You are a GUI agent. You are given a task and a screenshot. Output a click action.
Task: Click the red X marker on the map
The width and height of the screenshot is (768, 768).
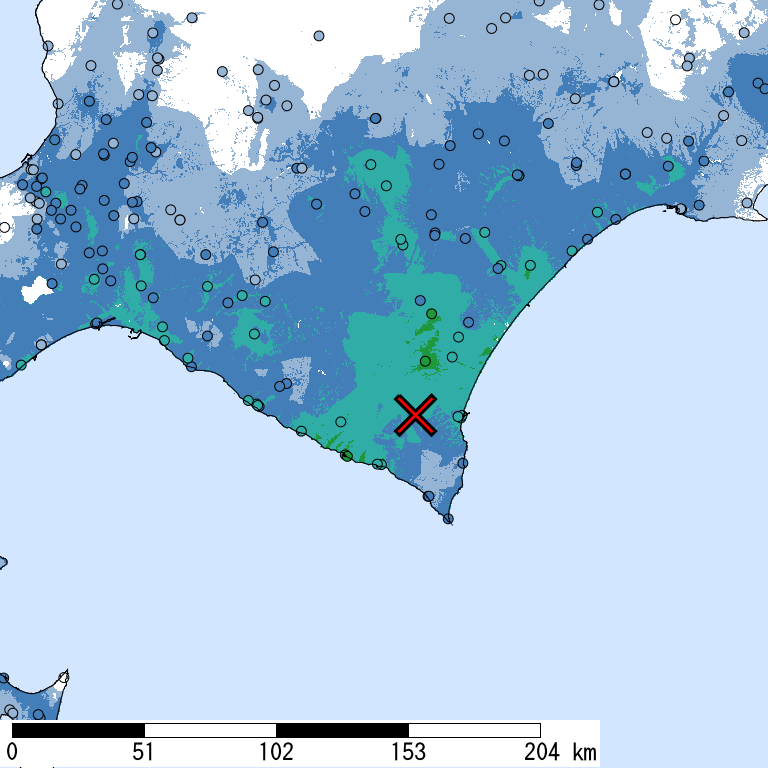coord(415,415)
